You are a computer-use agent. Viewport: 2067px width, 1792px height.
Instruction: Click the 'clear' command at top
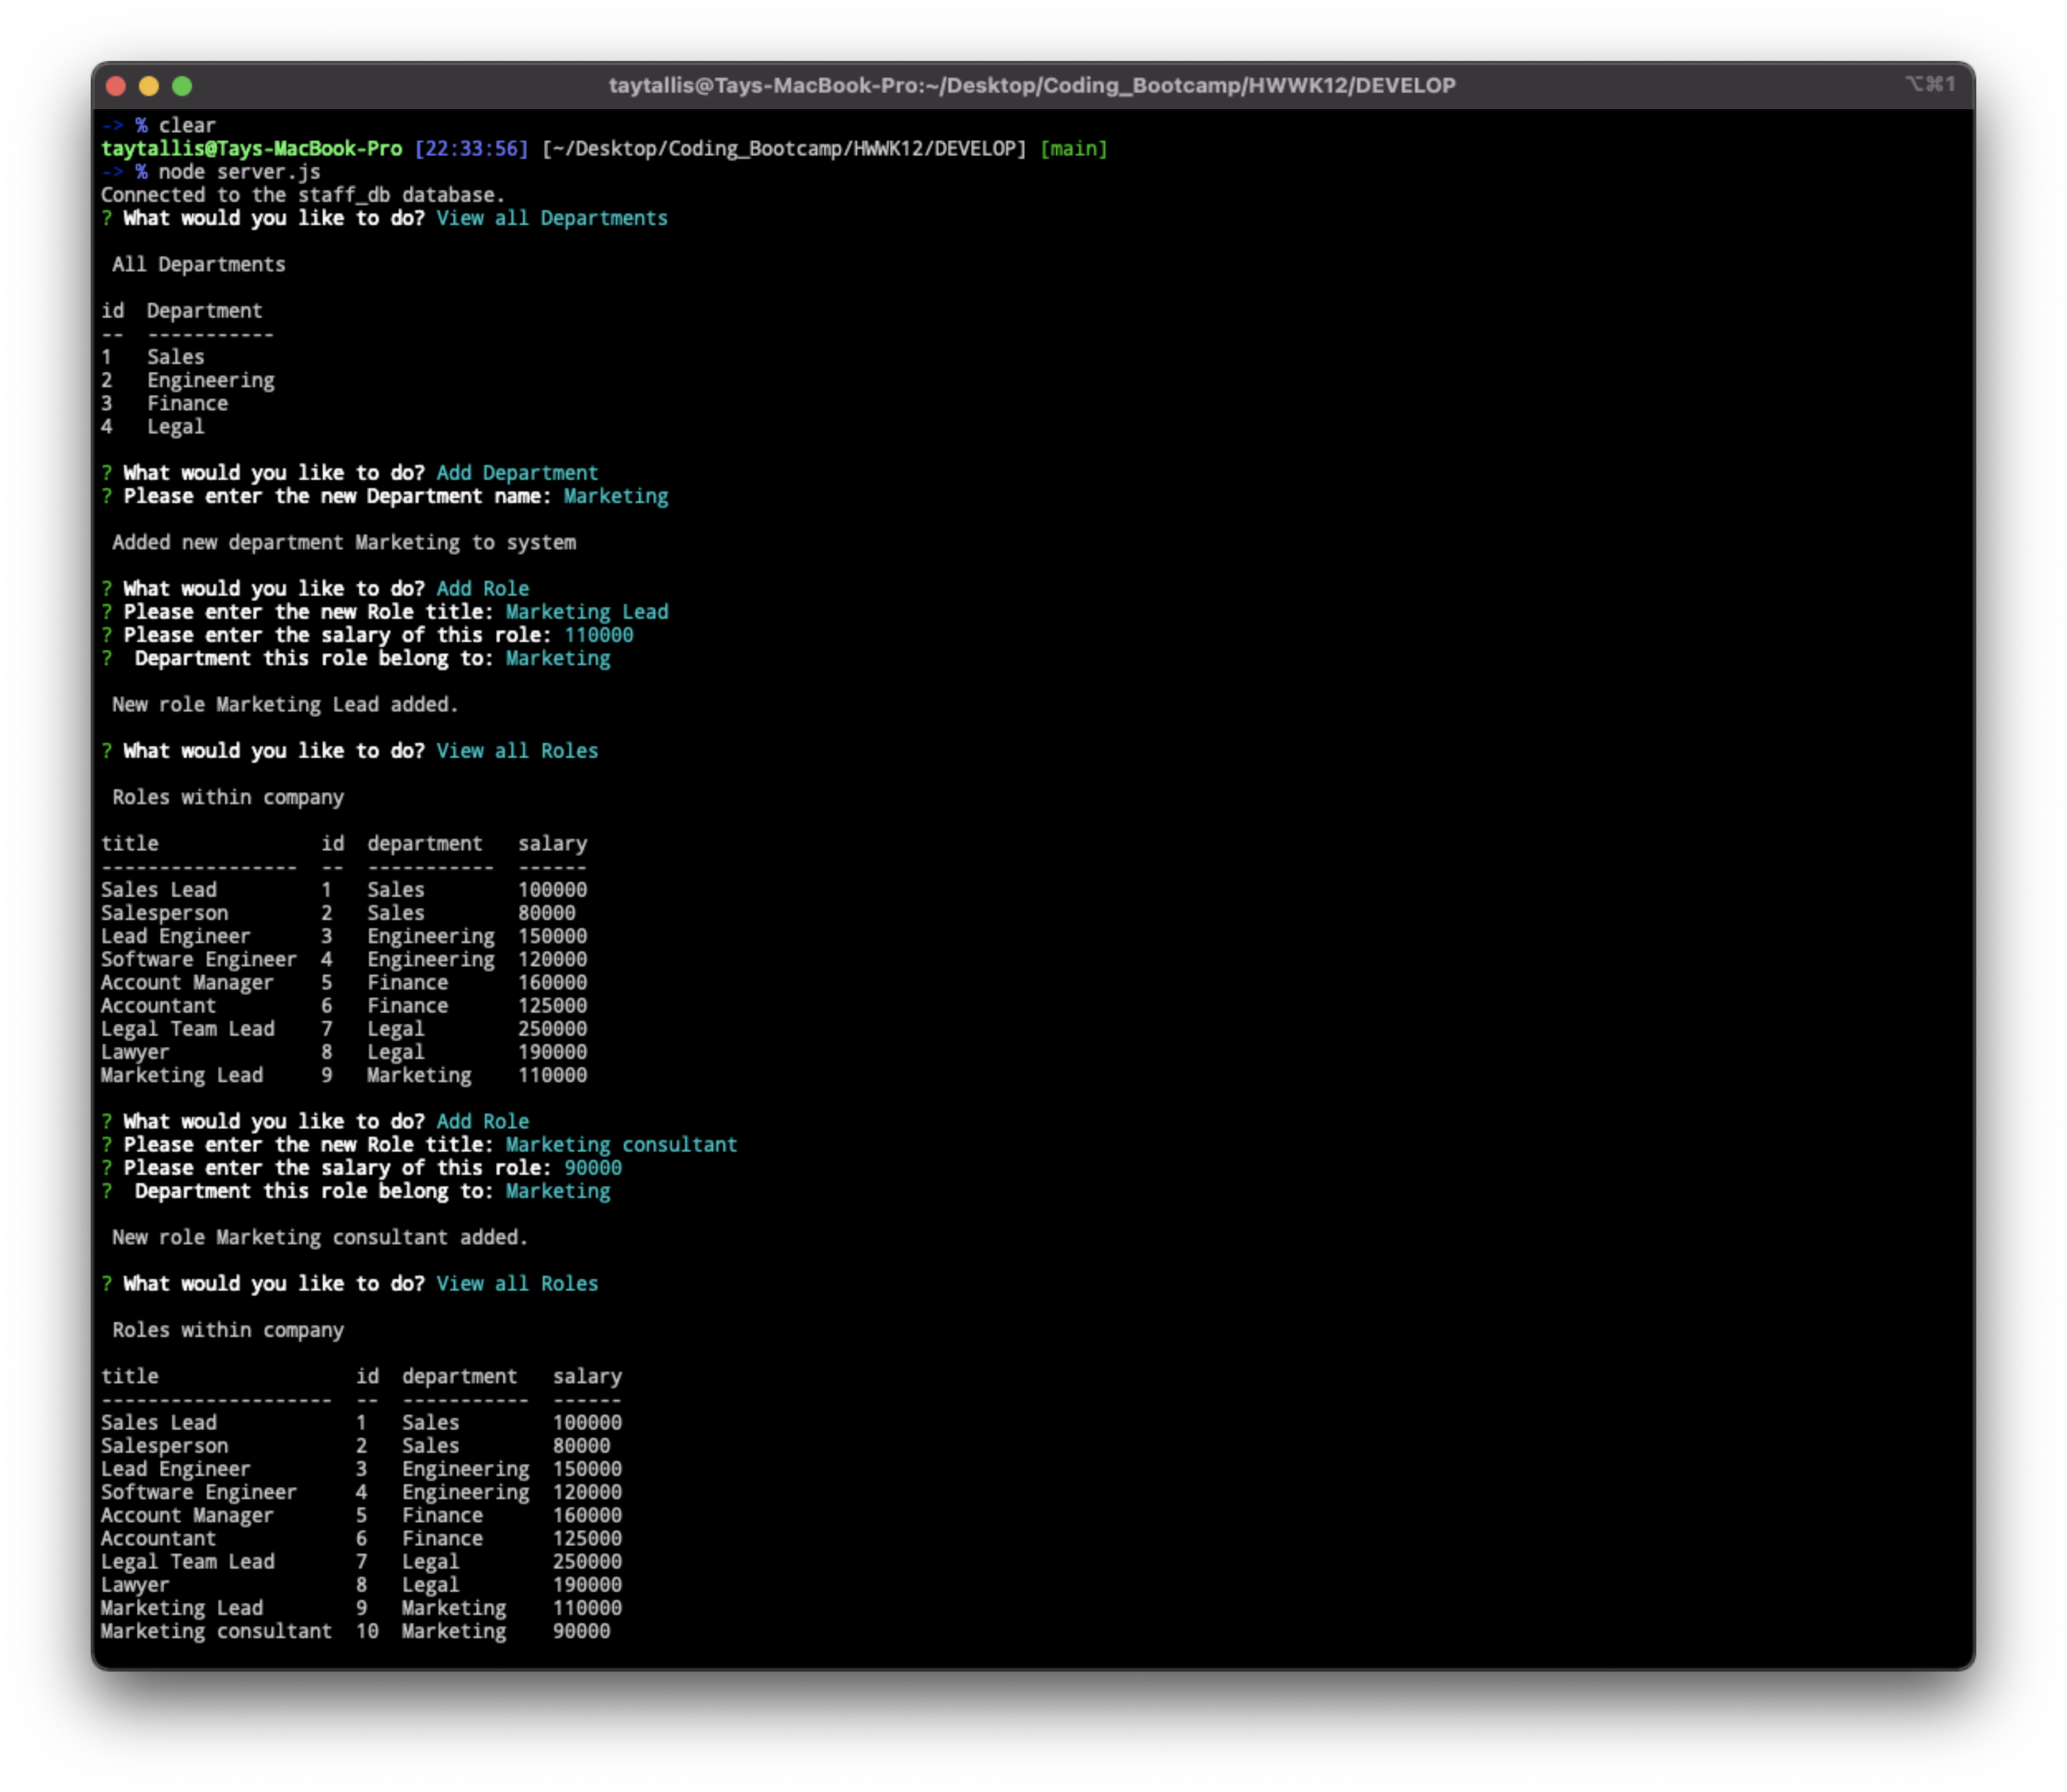click(x=187, y=125)
